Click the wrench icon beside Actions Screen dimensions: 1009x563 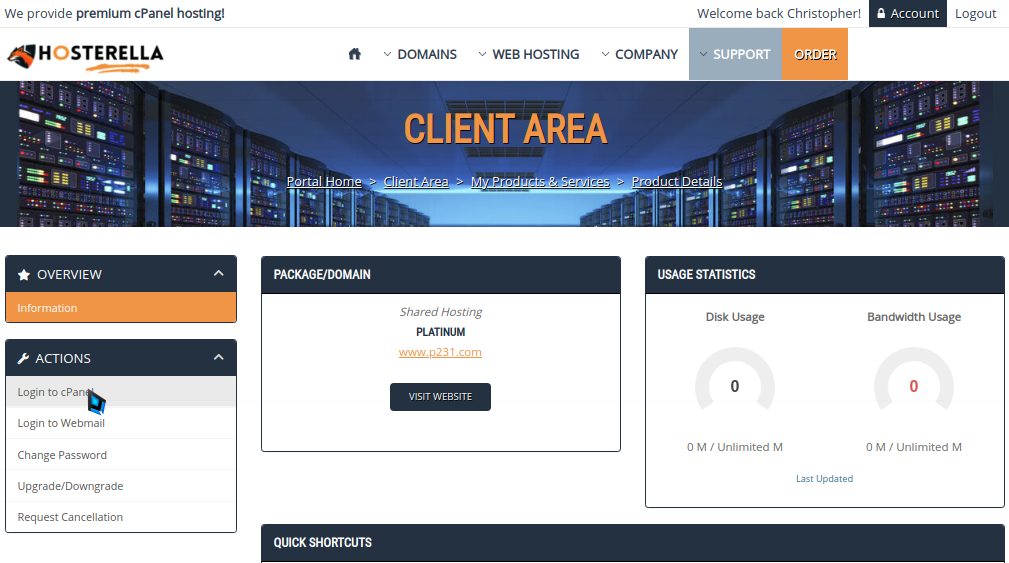[24, 359]
